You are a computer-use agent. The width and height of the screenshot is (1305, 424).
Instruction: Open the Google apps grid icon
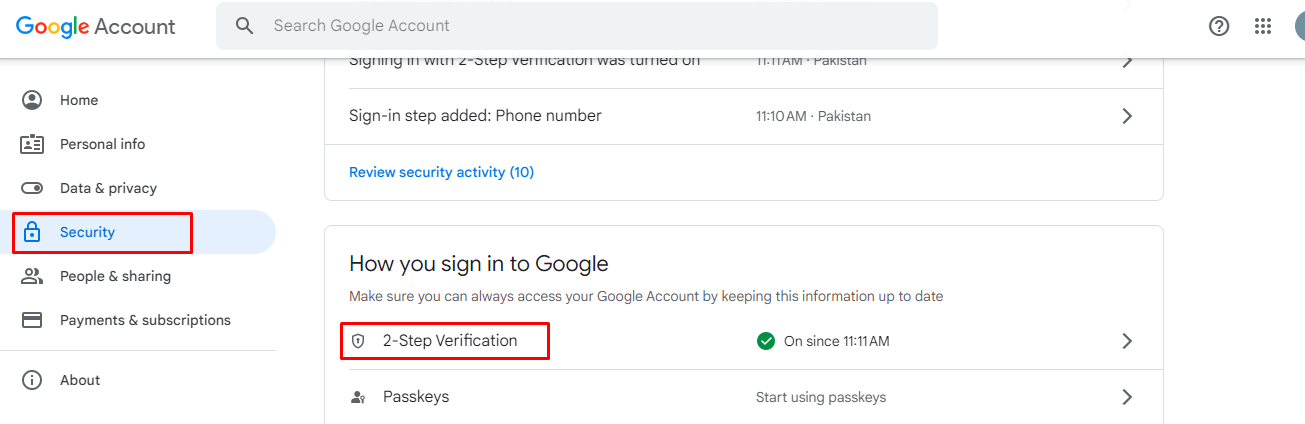1263,26
